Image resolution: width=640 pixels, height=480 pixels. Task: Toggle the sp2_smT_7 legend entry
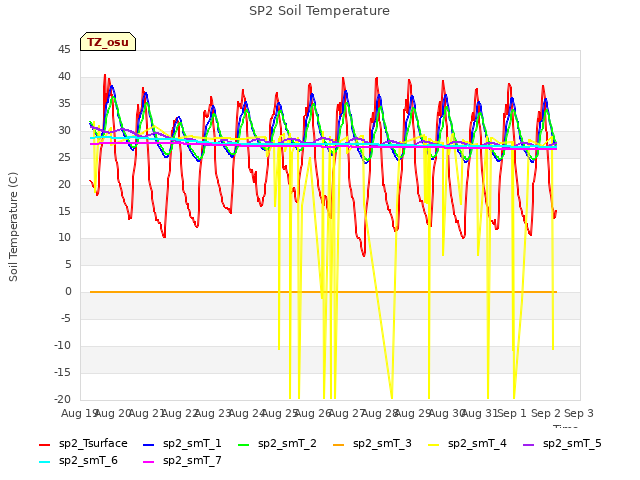[x=182, y=461]
